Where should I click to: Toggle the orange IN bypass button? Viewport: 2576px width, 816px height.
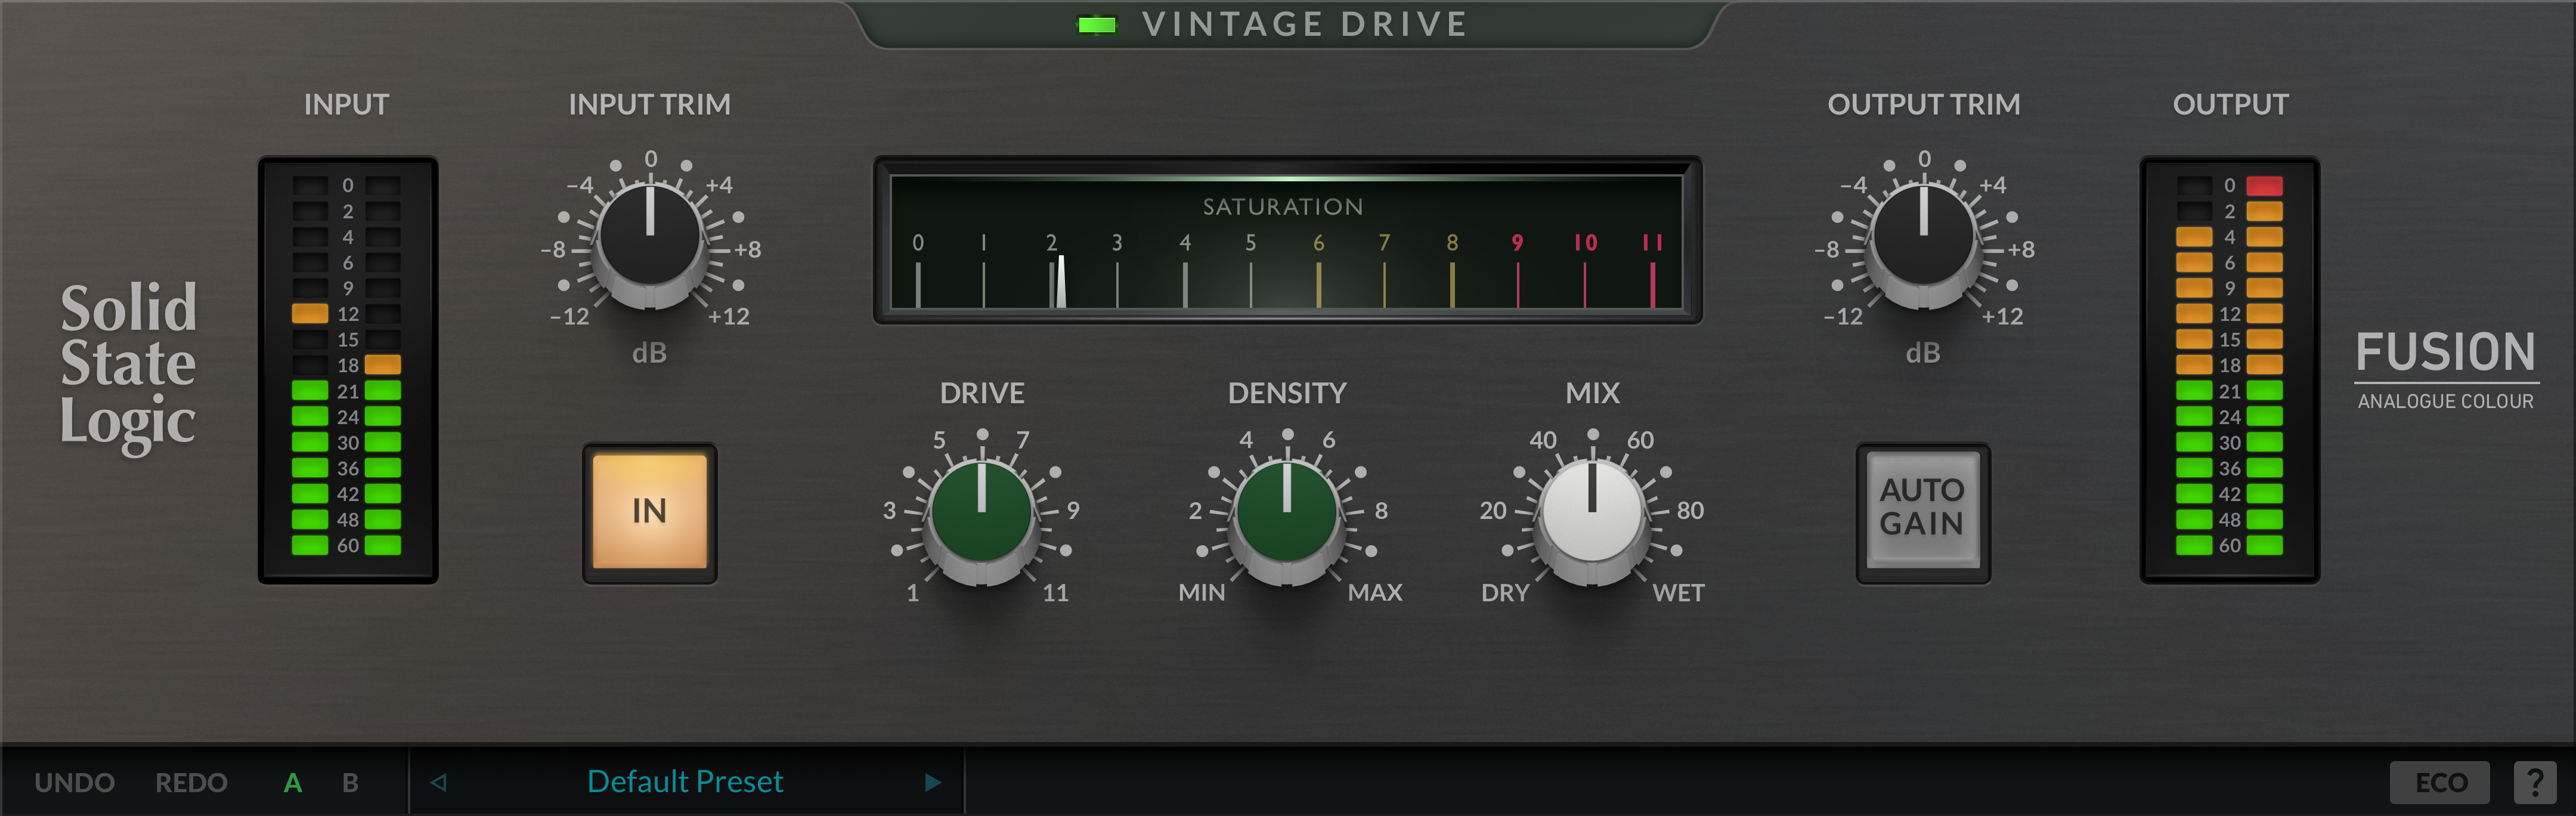[650, 512]
